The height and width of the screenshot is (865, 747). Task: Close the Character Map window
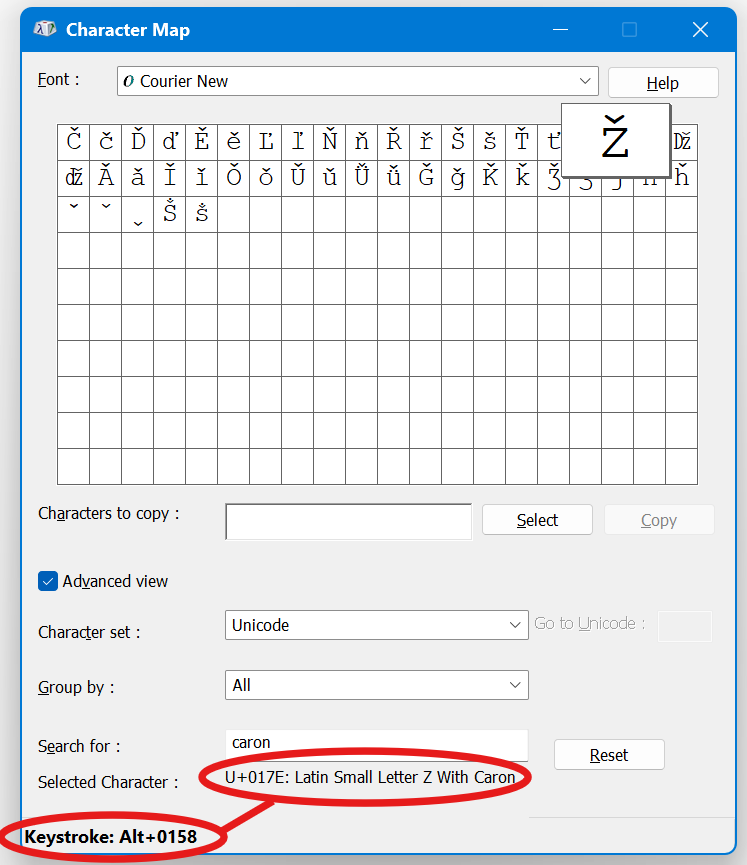coord(700,30)
